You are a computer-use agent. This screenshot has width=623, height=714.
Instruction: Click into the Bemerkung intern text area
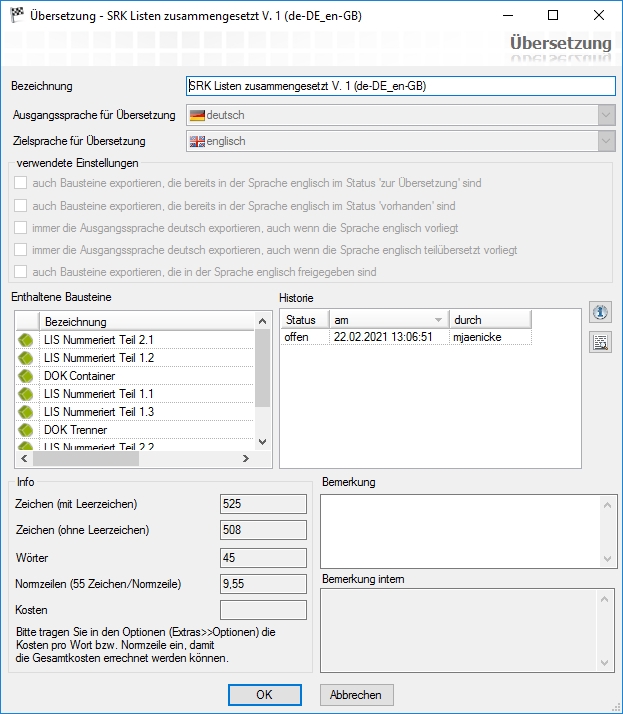click(x=459, y=631)
